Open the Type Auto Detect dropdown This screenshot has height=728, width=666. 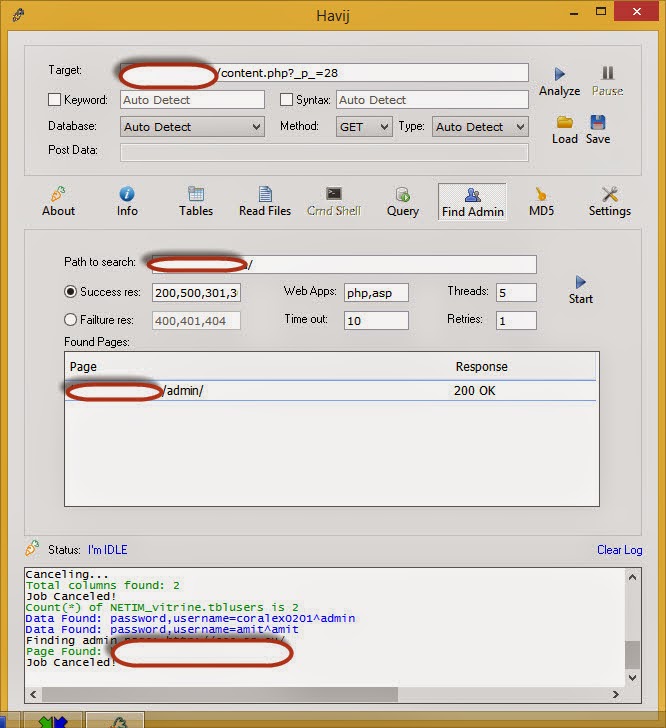pos(480,127)
